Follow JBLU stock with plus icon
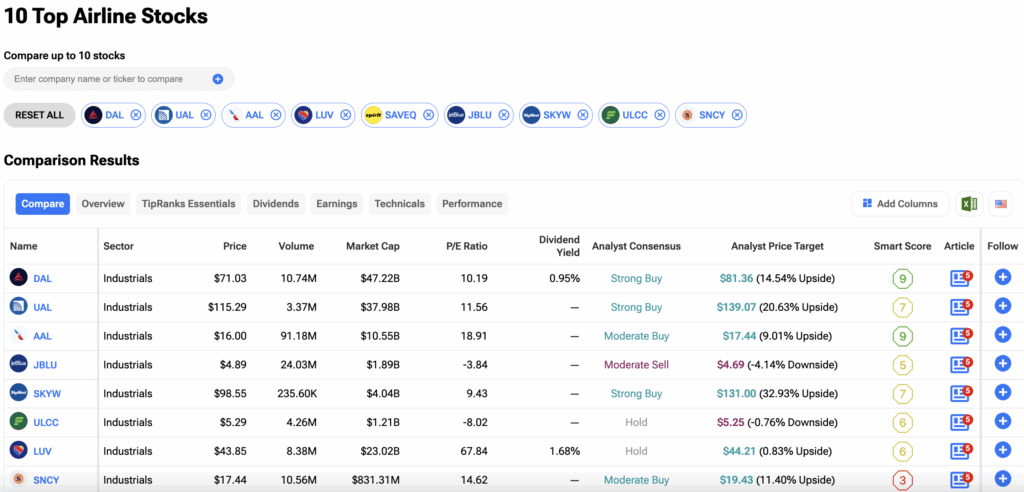Viewport: 1024px width, 492px height. (x=1002, y=365)
